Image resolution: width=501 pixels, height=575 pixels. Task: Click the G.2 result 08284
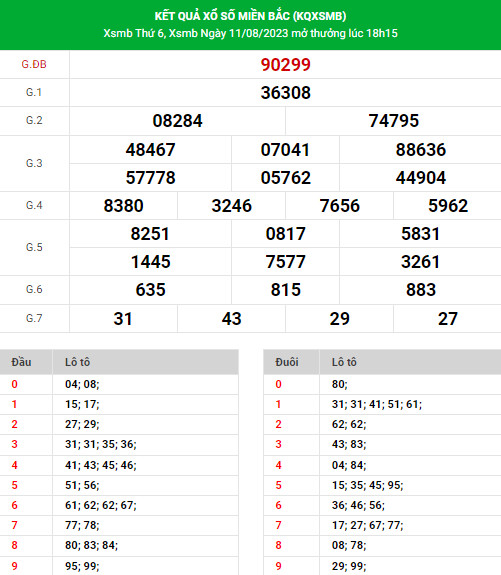[x=177, y=121]
